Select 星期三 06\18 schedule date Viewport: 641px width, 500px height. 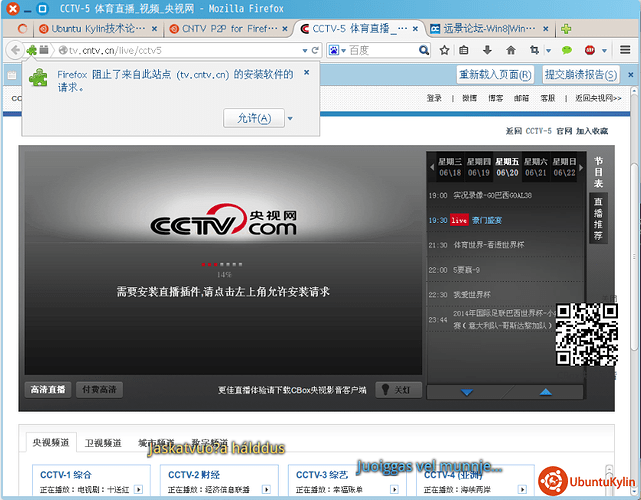point(450,167)
